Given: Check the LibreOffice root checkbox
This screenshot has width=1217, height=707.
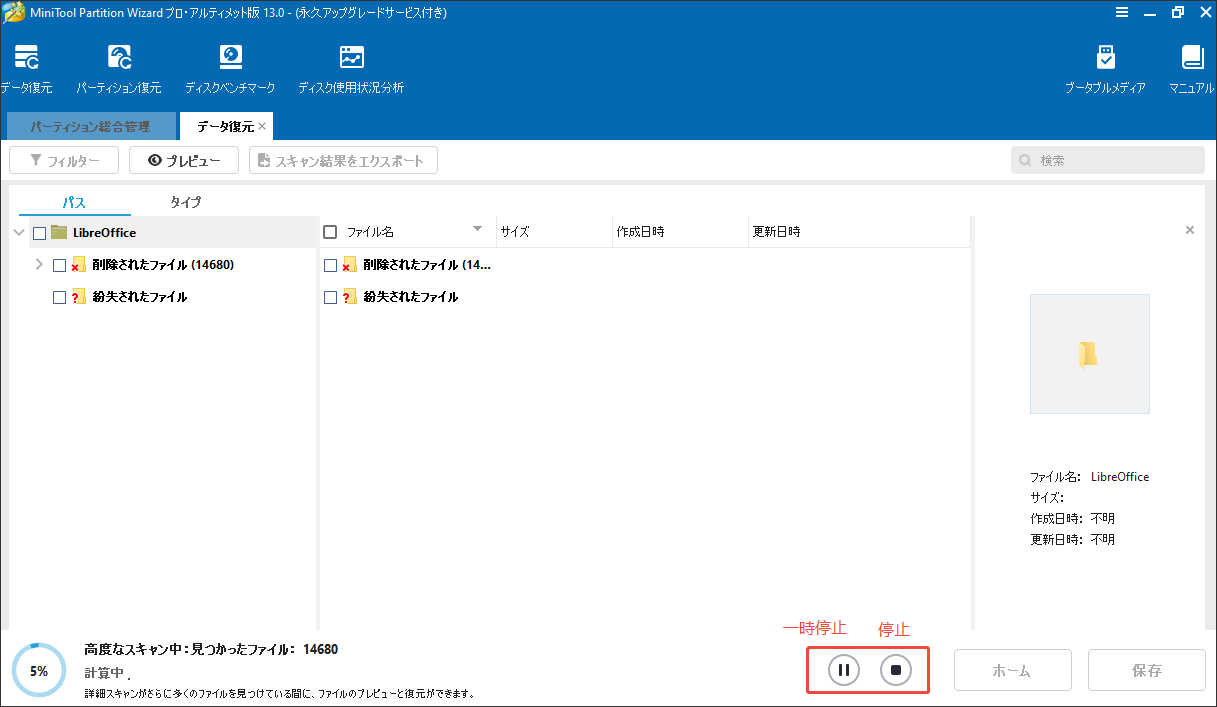Looking at the screenshot, I should pos(39,233).
